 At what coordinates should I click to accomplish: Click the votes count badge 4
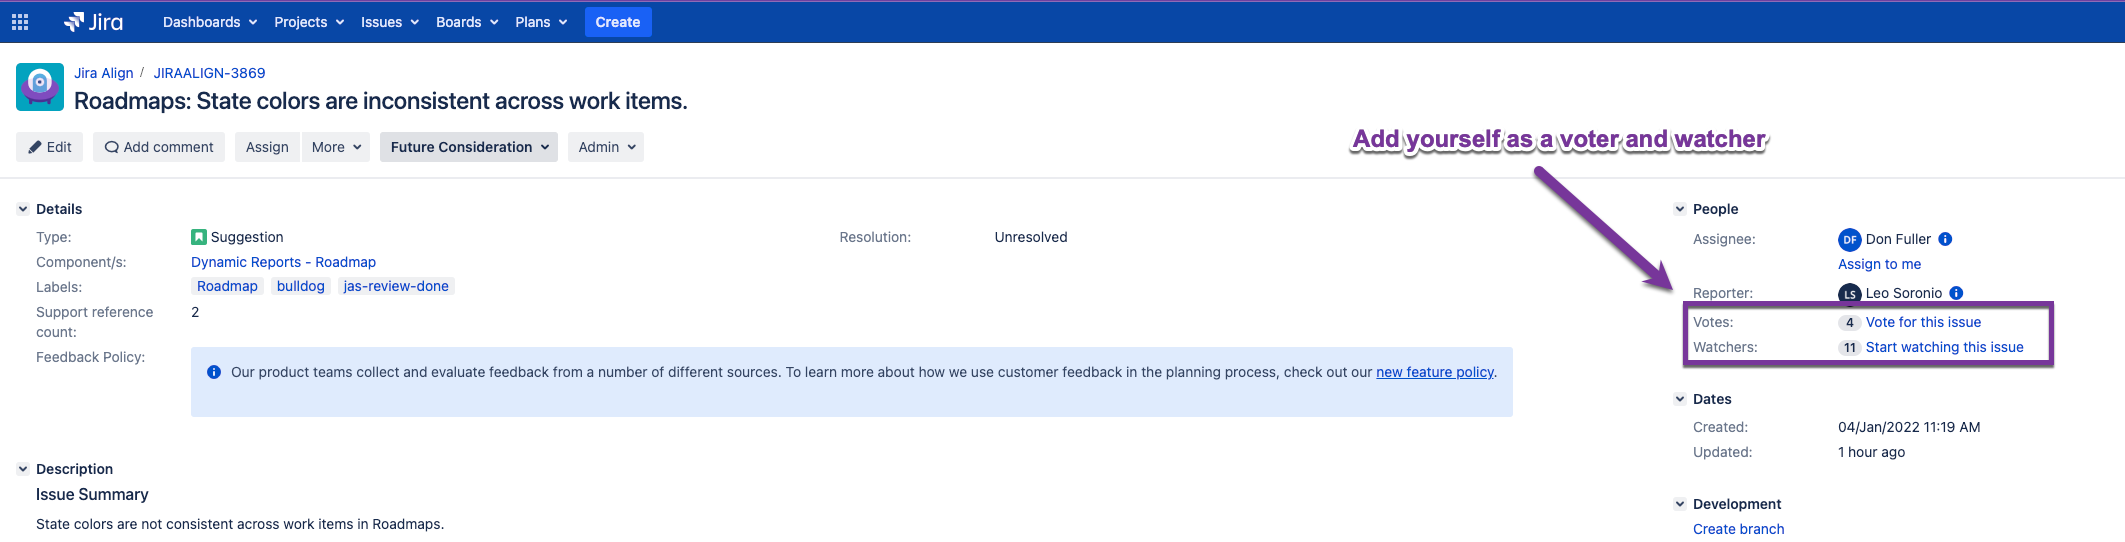click(x=1849, y=322)
